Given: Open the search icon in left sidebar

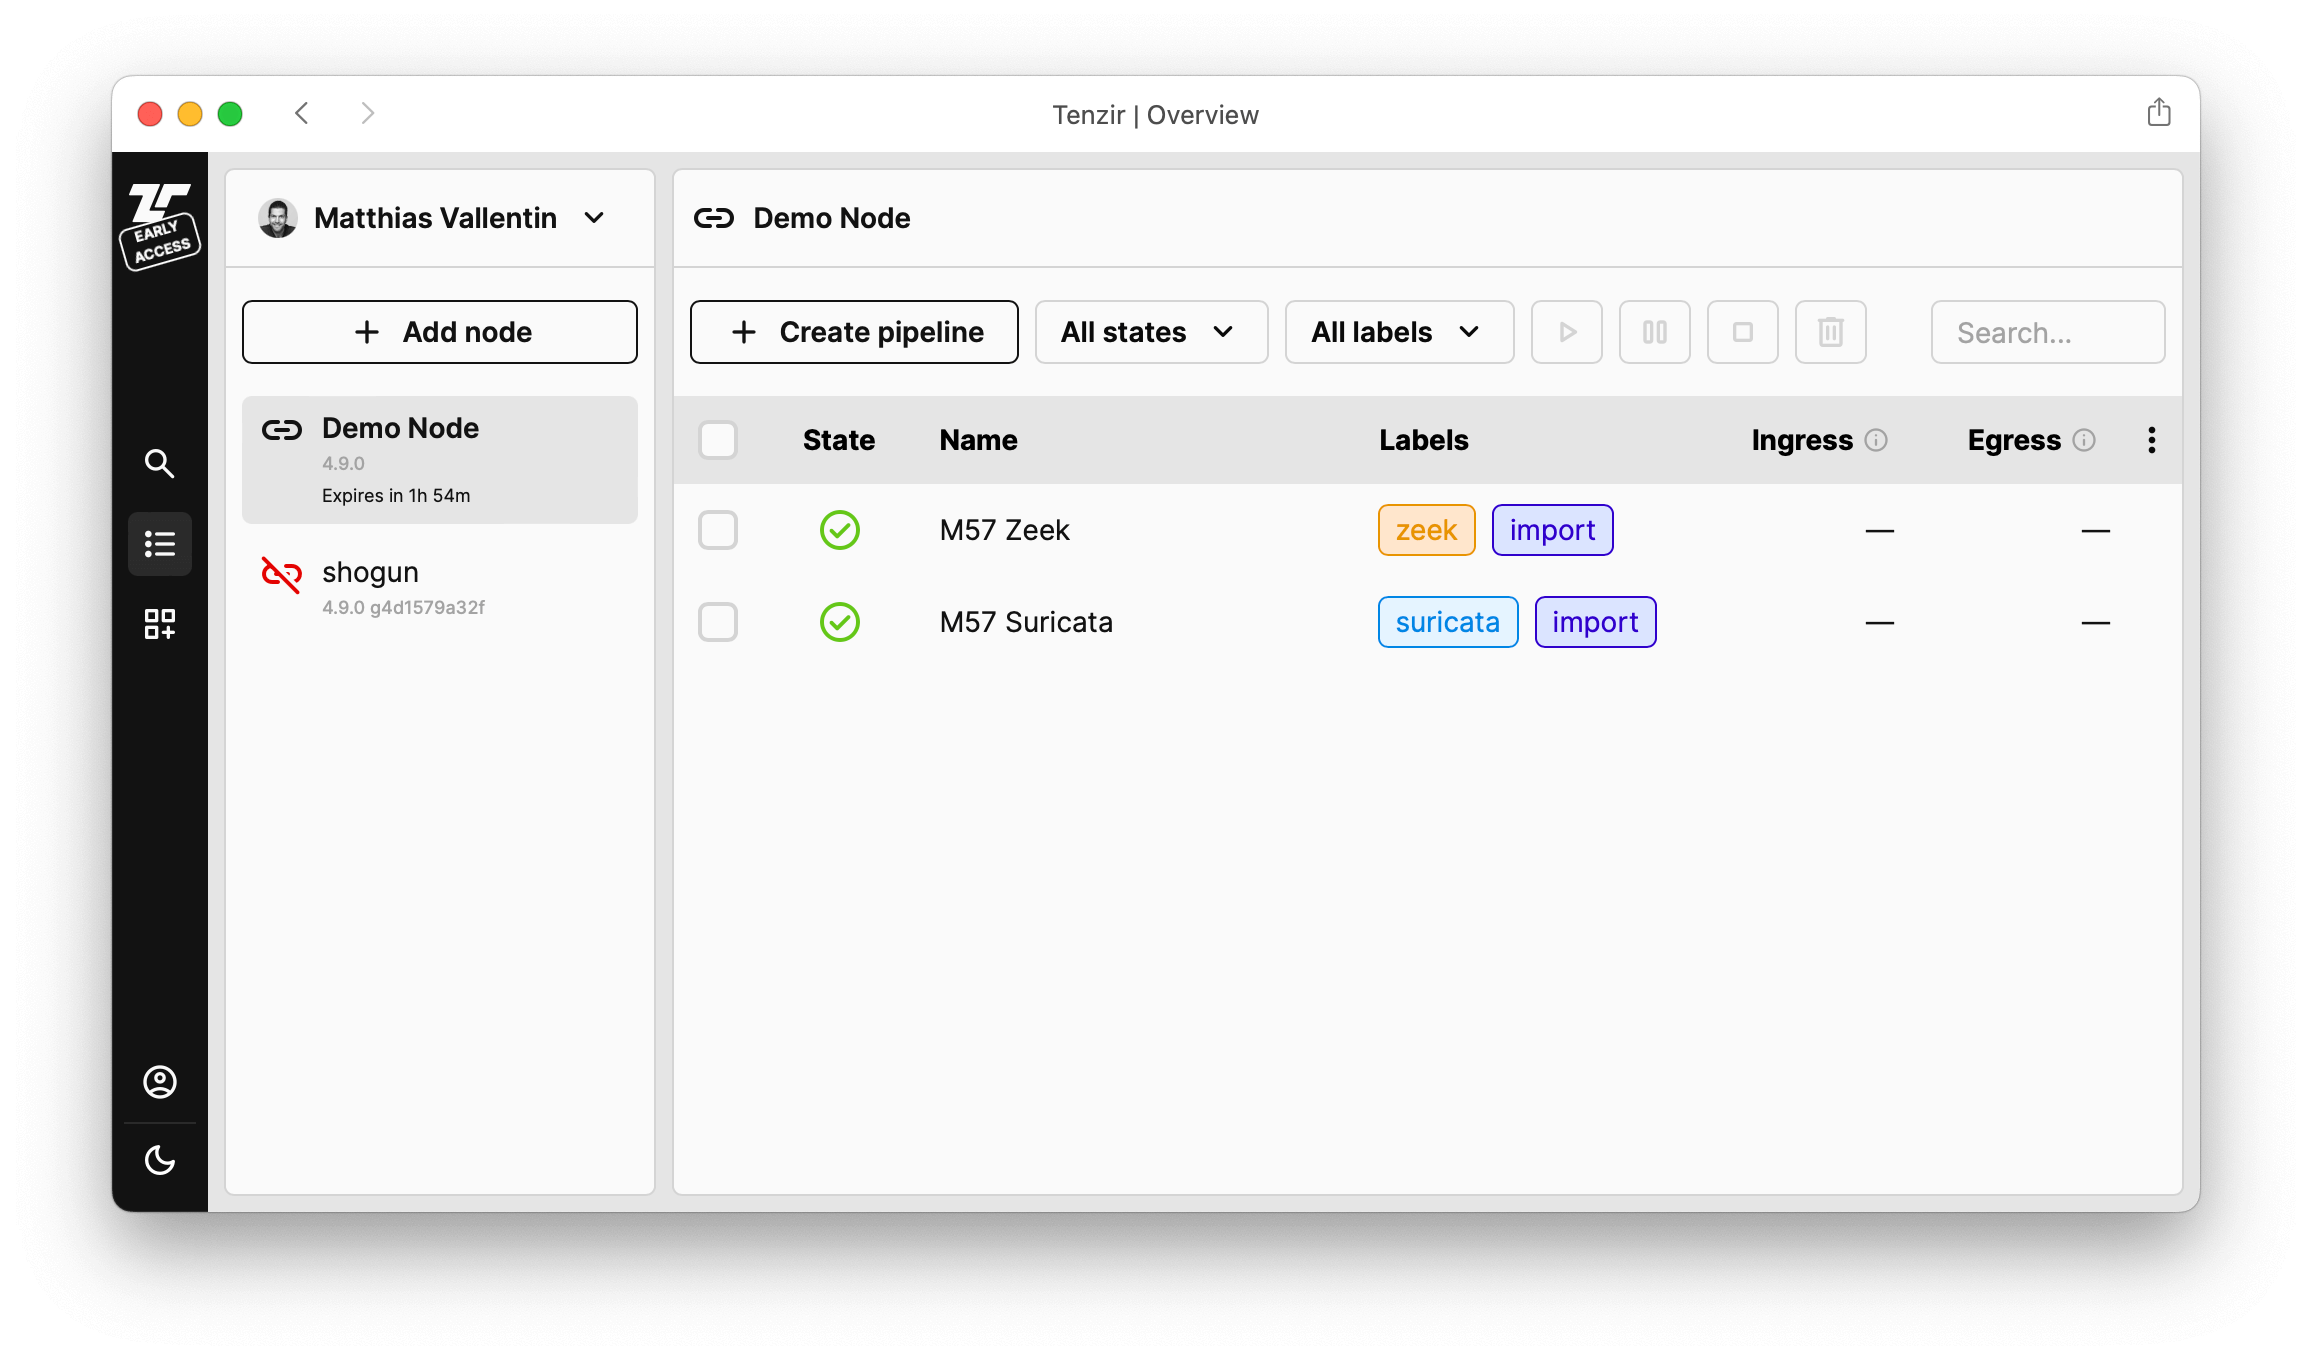Looking at the screenshot, I should 160,463.
